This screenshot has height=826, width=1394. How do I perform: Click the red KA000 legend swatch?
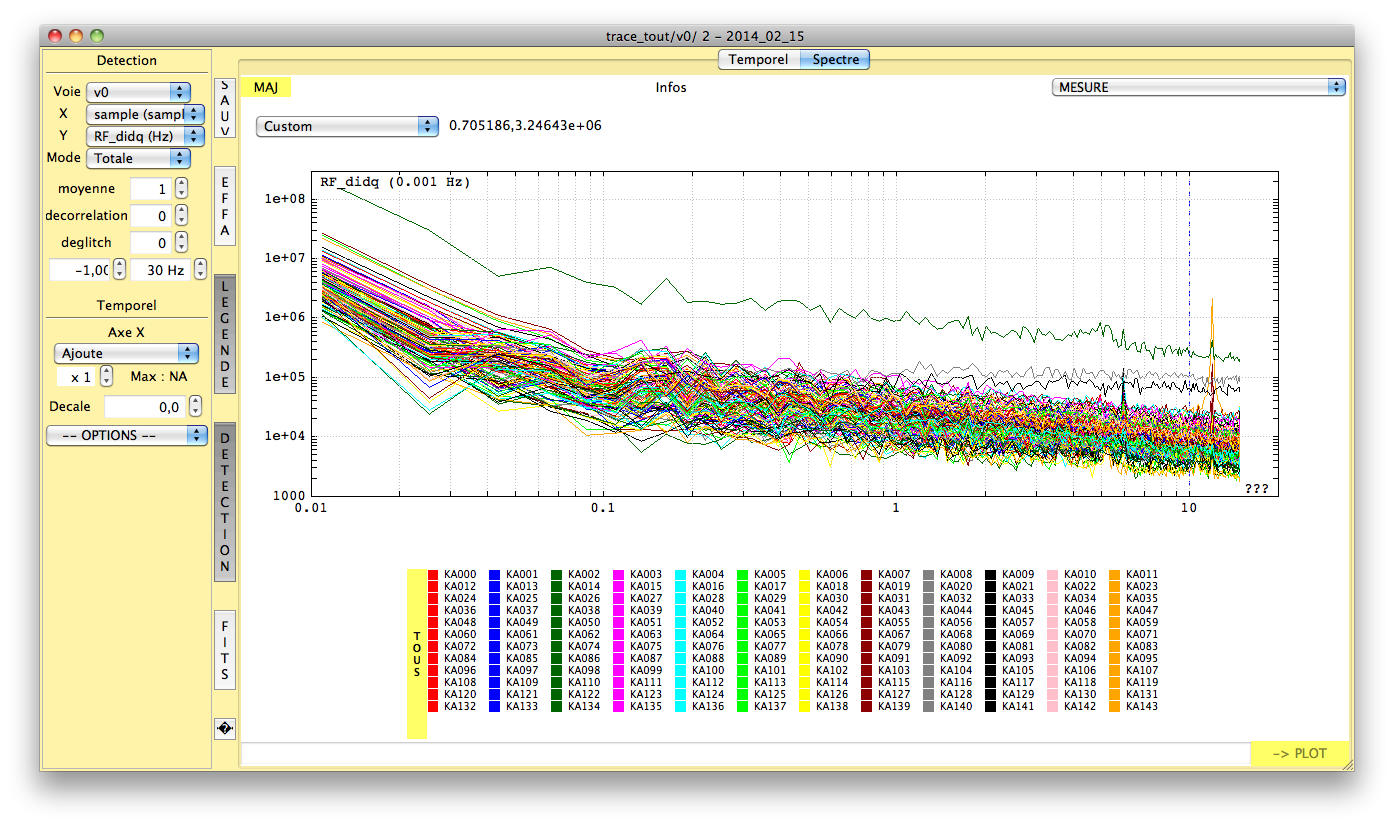pyautogui.click(x=433, y=575)
